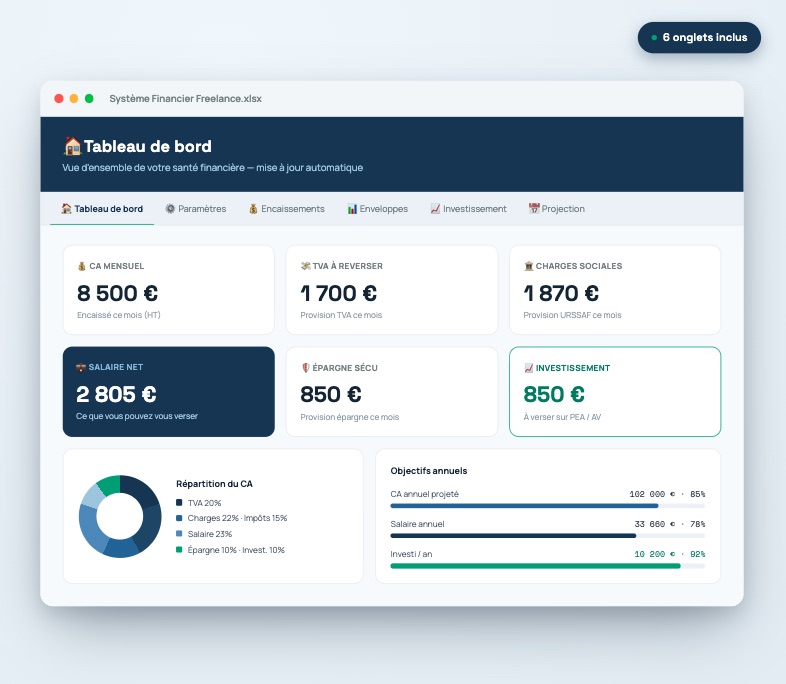Image resolution: width=786 pixels, height=684 pixels.
Task: Click the Objectifs annuels heading
Action: [429, 471]
